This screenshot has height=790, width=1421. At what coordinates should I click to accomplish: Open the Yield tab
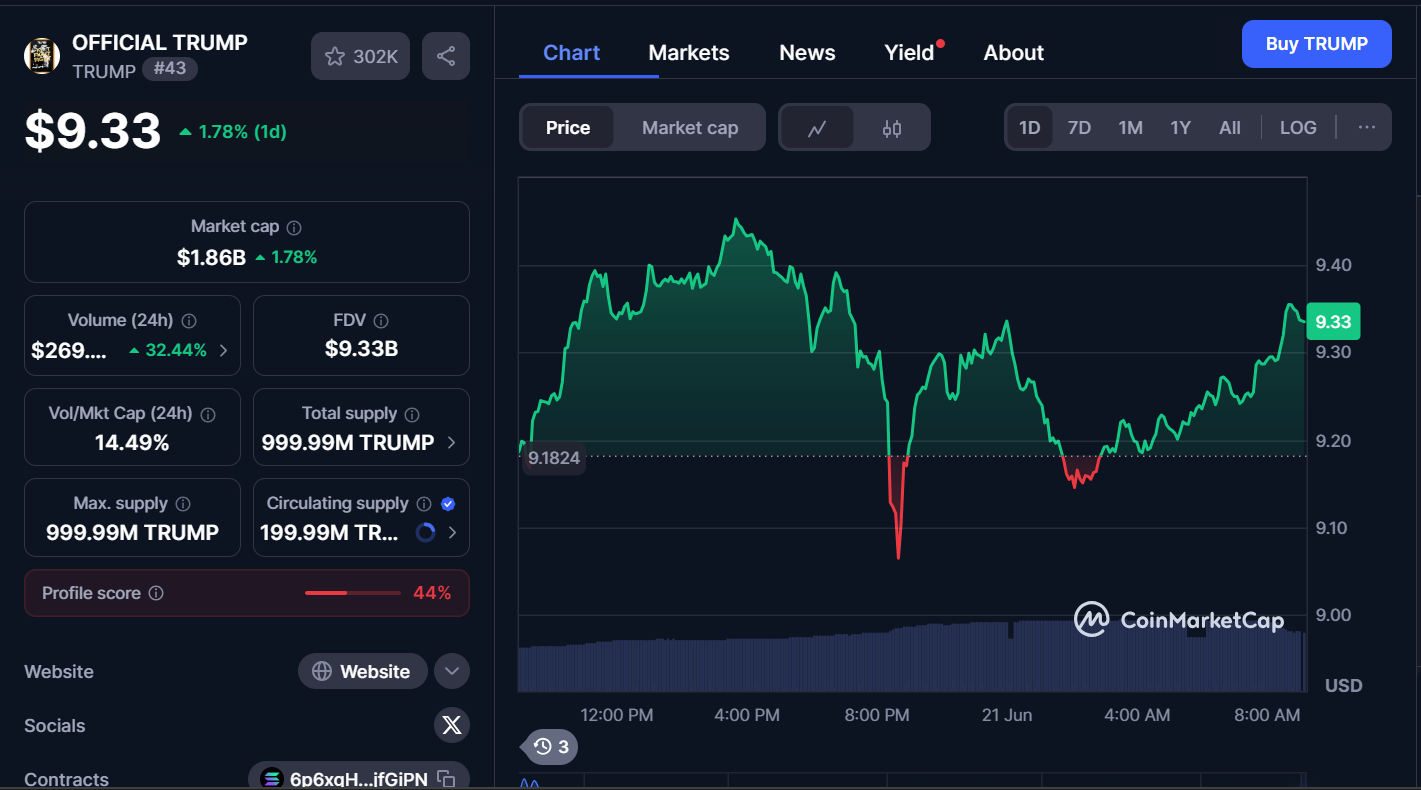pos(909,53)
